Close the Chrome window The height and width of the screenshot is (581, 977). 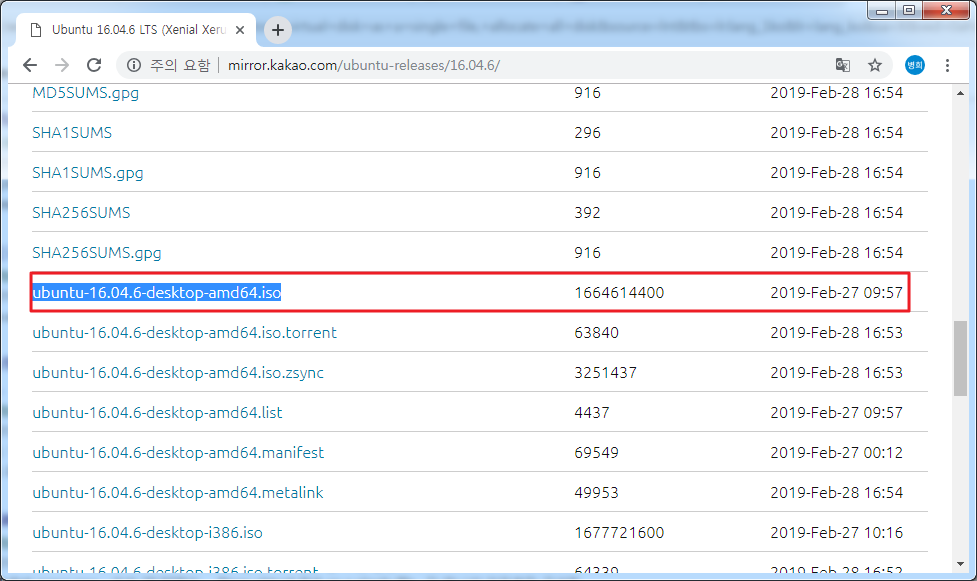tap(946, 11)
